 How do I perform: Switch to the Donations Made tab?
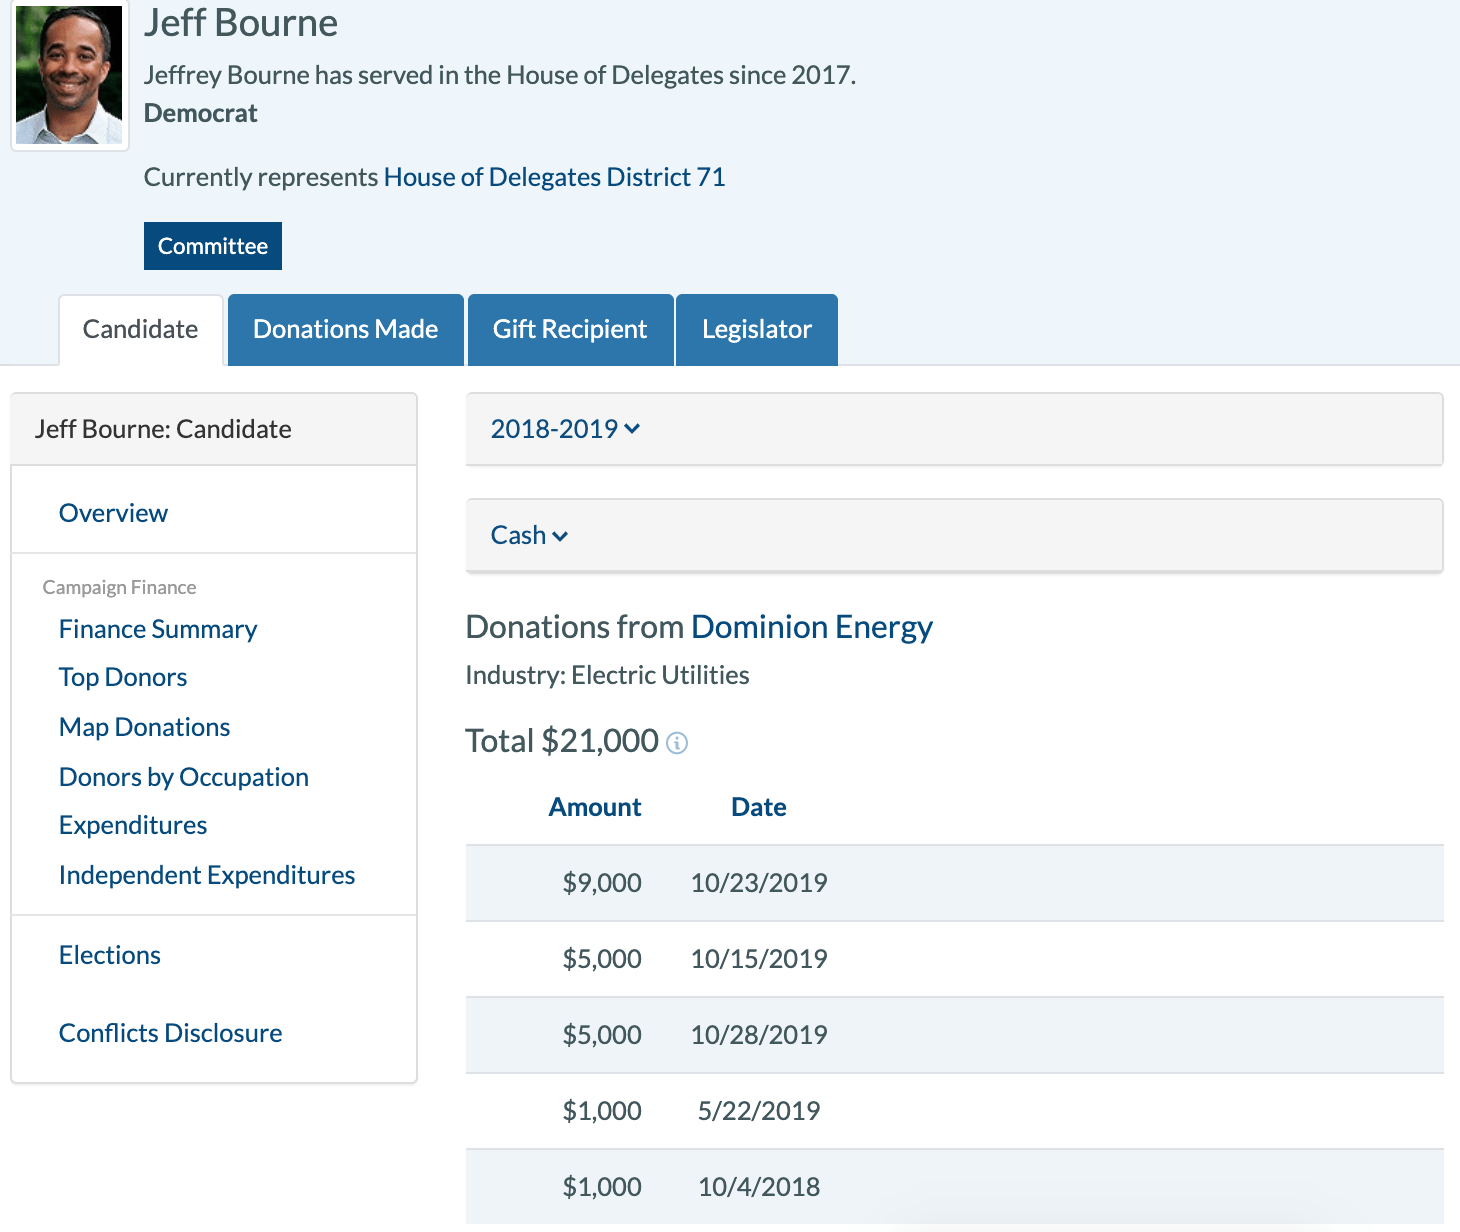tap(346, 330)
